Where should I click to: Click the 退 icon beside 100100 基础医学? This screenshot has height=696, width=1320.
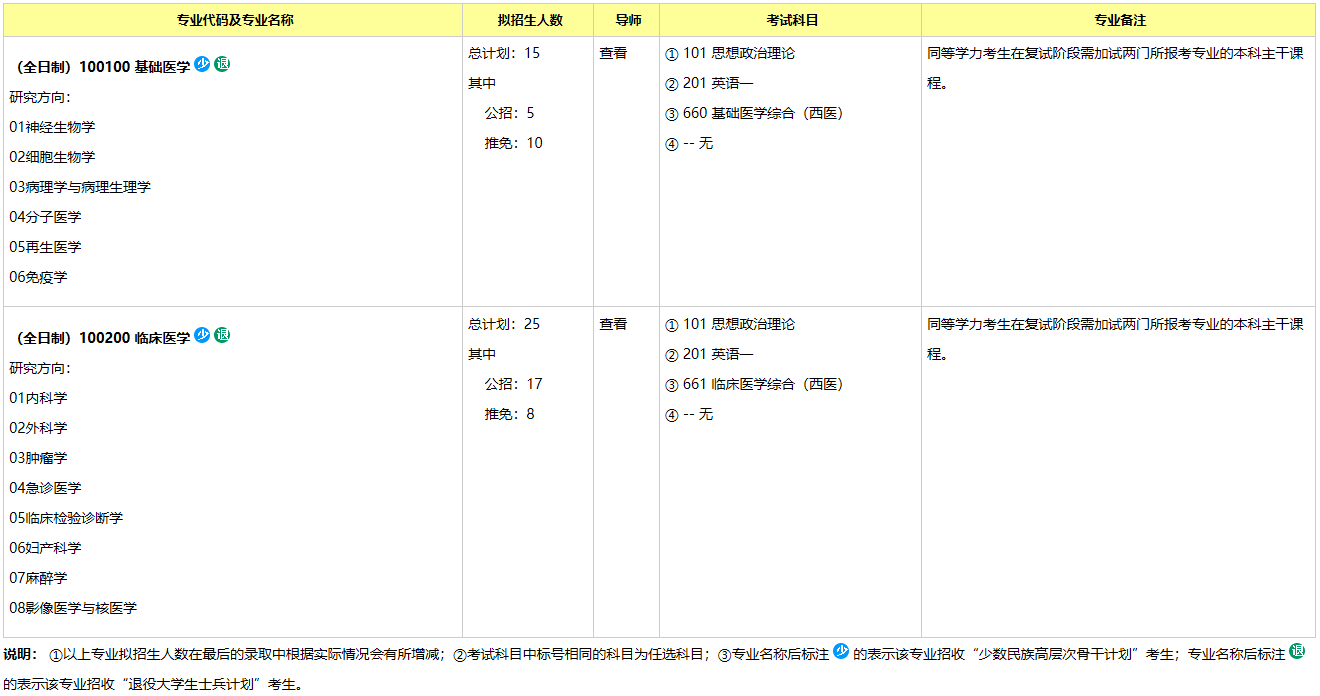pyautogui.click(x=222, y=64)
